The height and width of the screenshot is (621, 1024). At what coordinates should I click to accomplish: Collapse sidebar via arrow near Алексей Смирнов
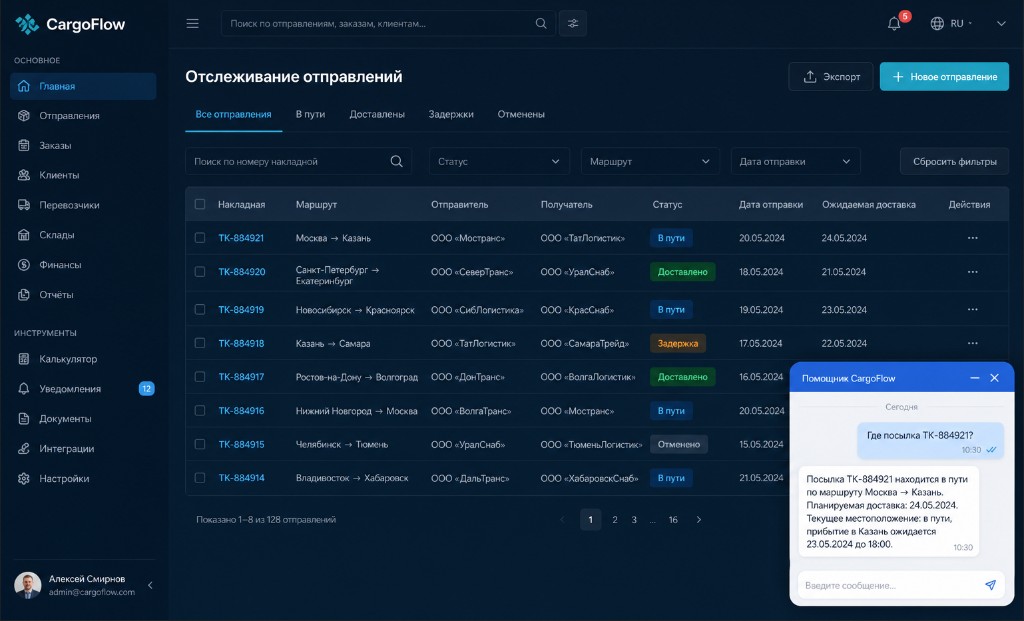150,585
